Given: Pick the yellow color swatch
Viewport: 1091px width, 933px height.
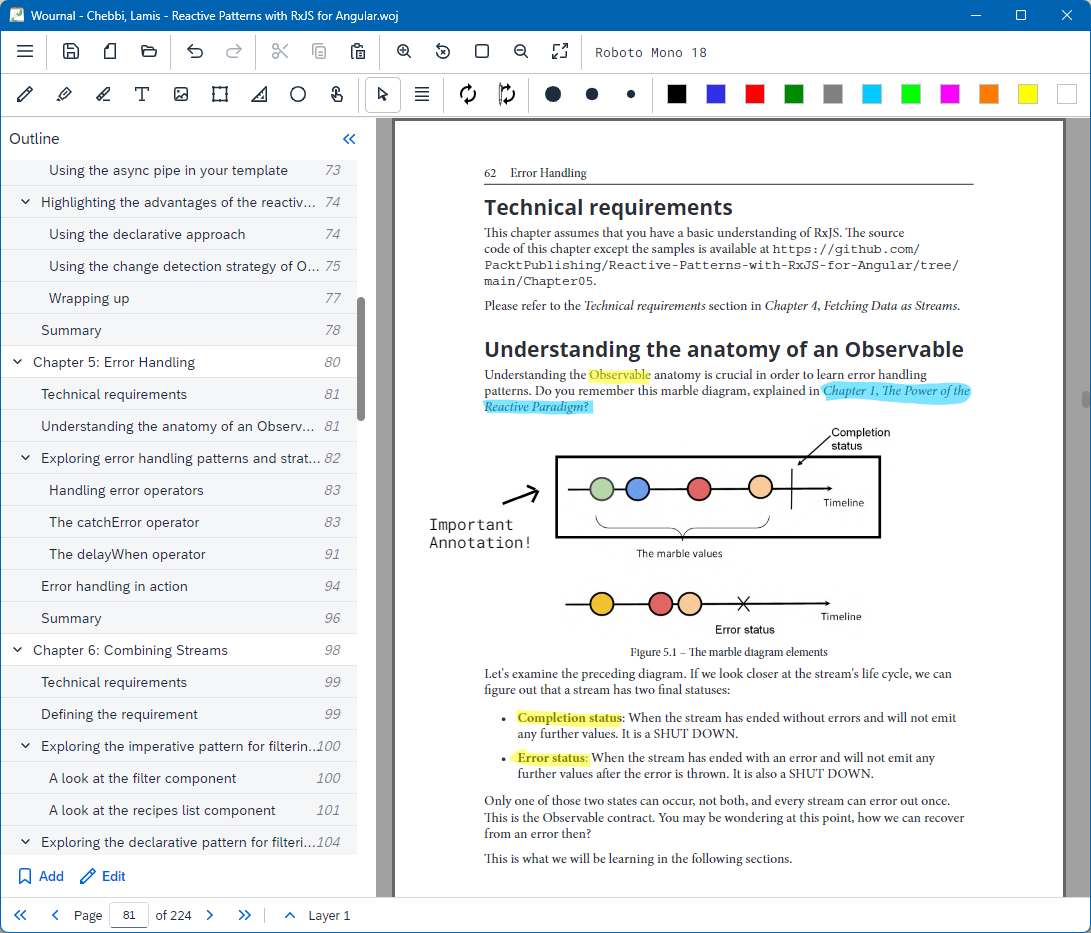Looking at the screenshot, I should [1028, 94].
